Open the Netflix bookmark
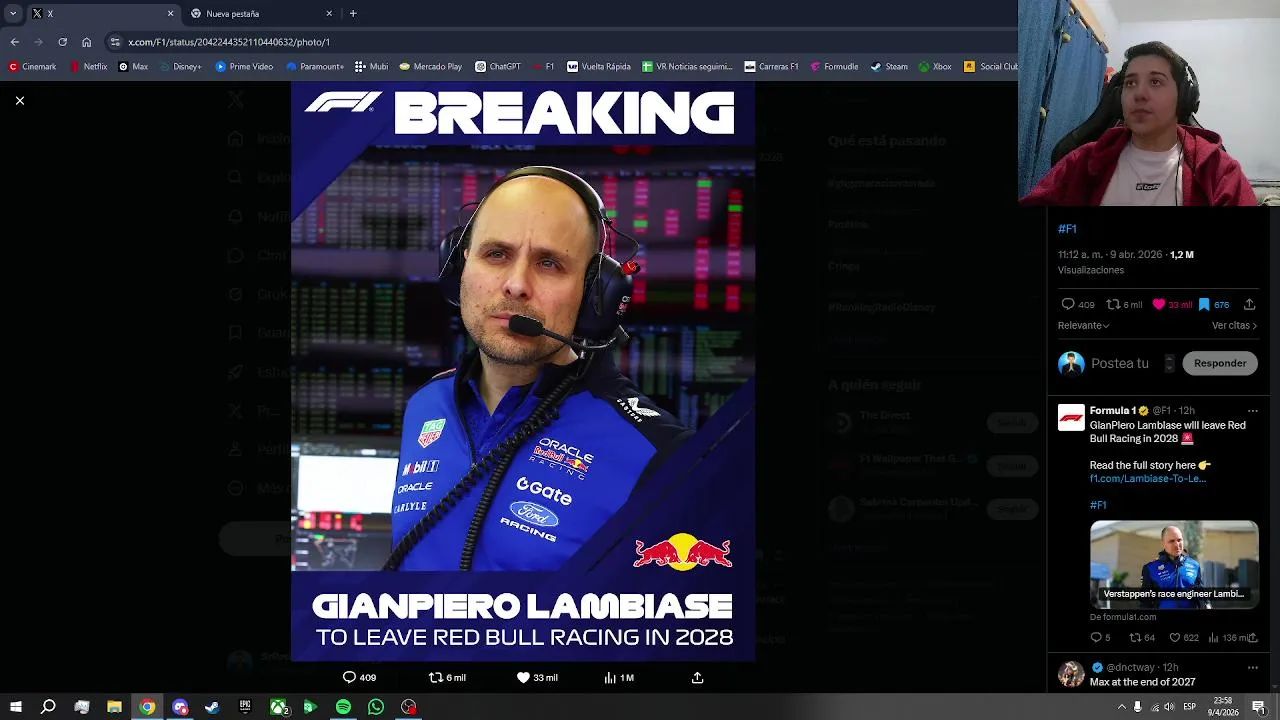The height and width of the screenshot is (720, 1280). click(88, 67)
